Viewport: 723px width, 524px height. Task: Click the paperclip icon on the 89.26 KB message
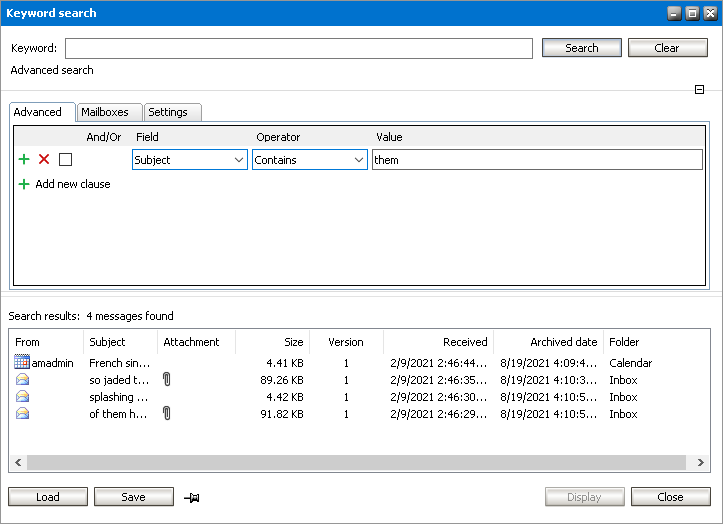coord(167,380)
